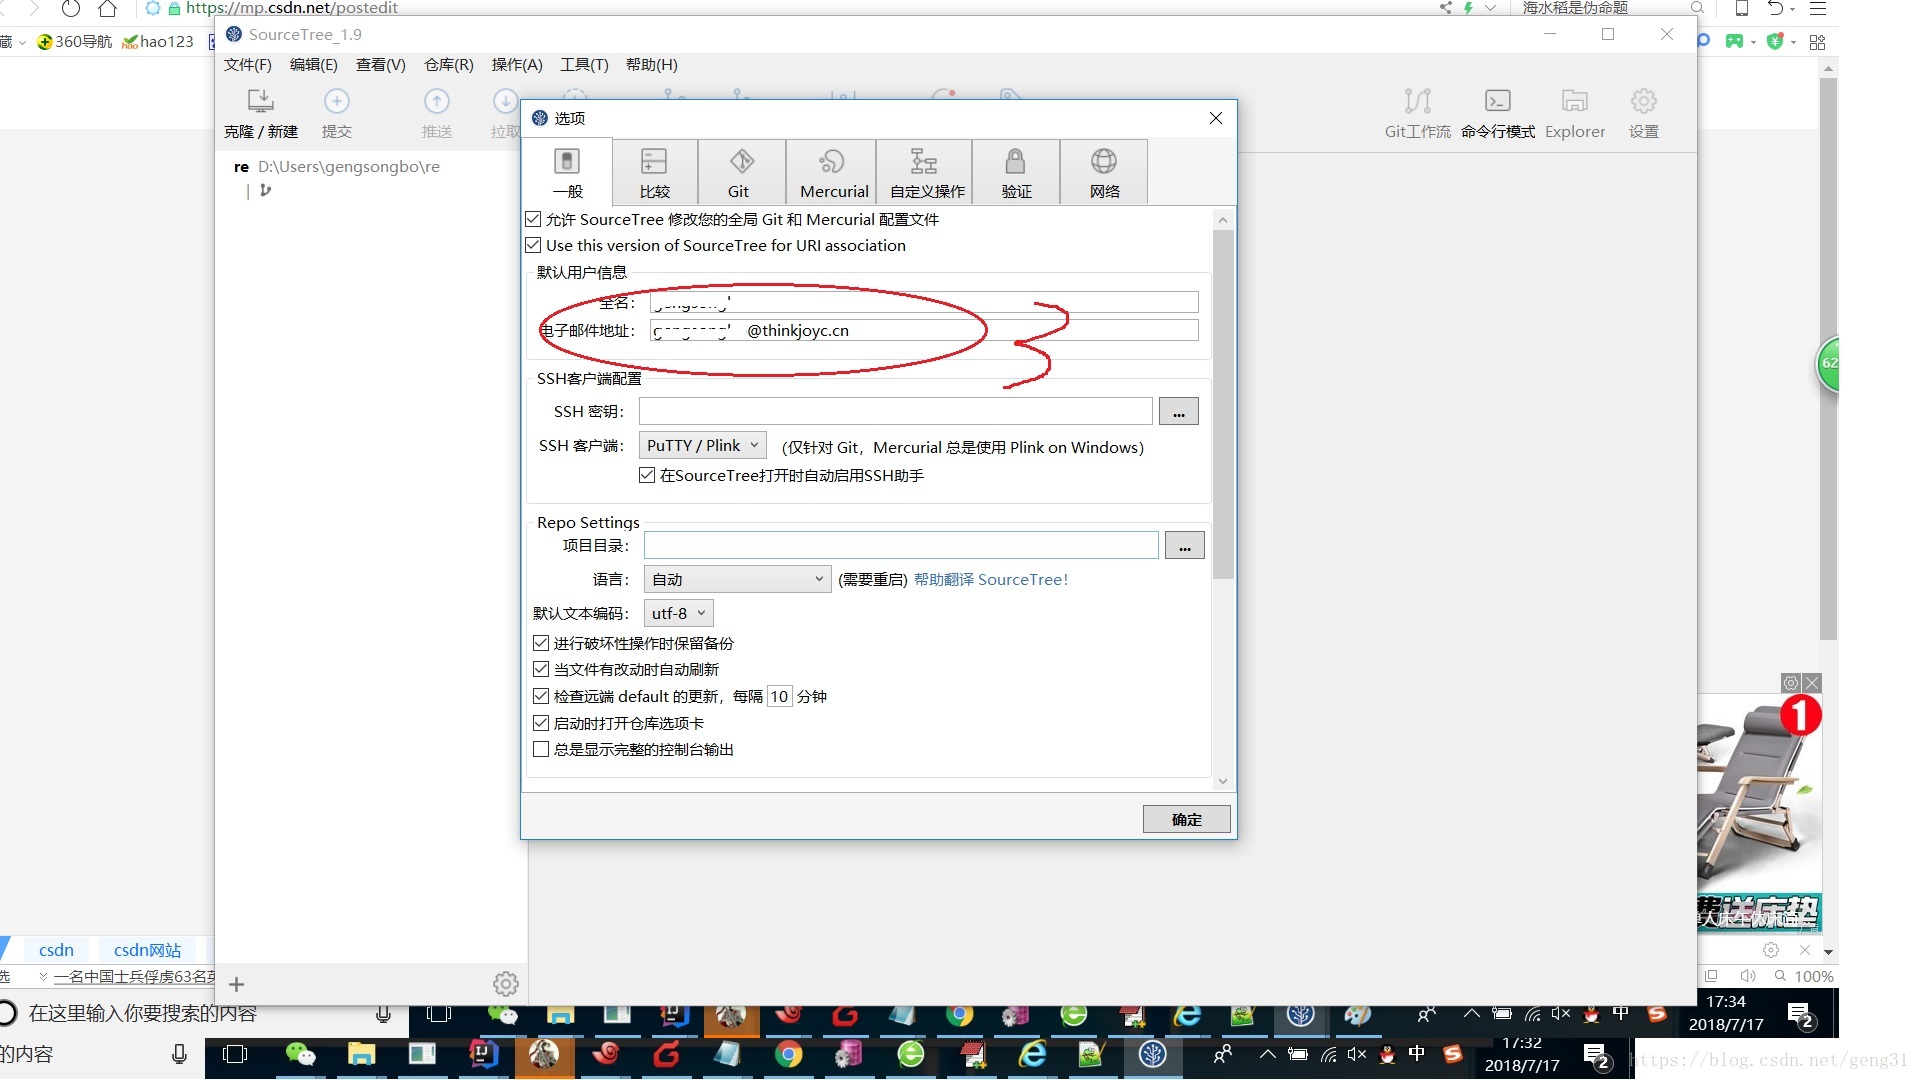
Task: Uncheck 启动时打开仓库选项卡
Action: (x=541, y=723)
